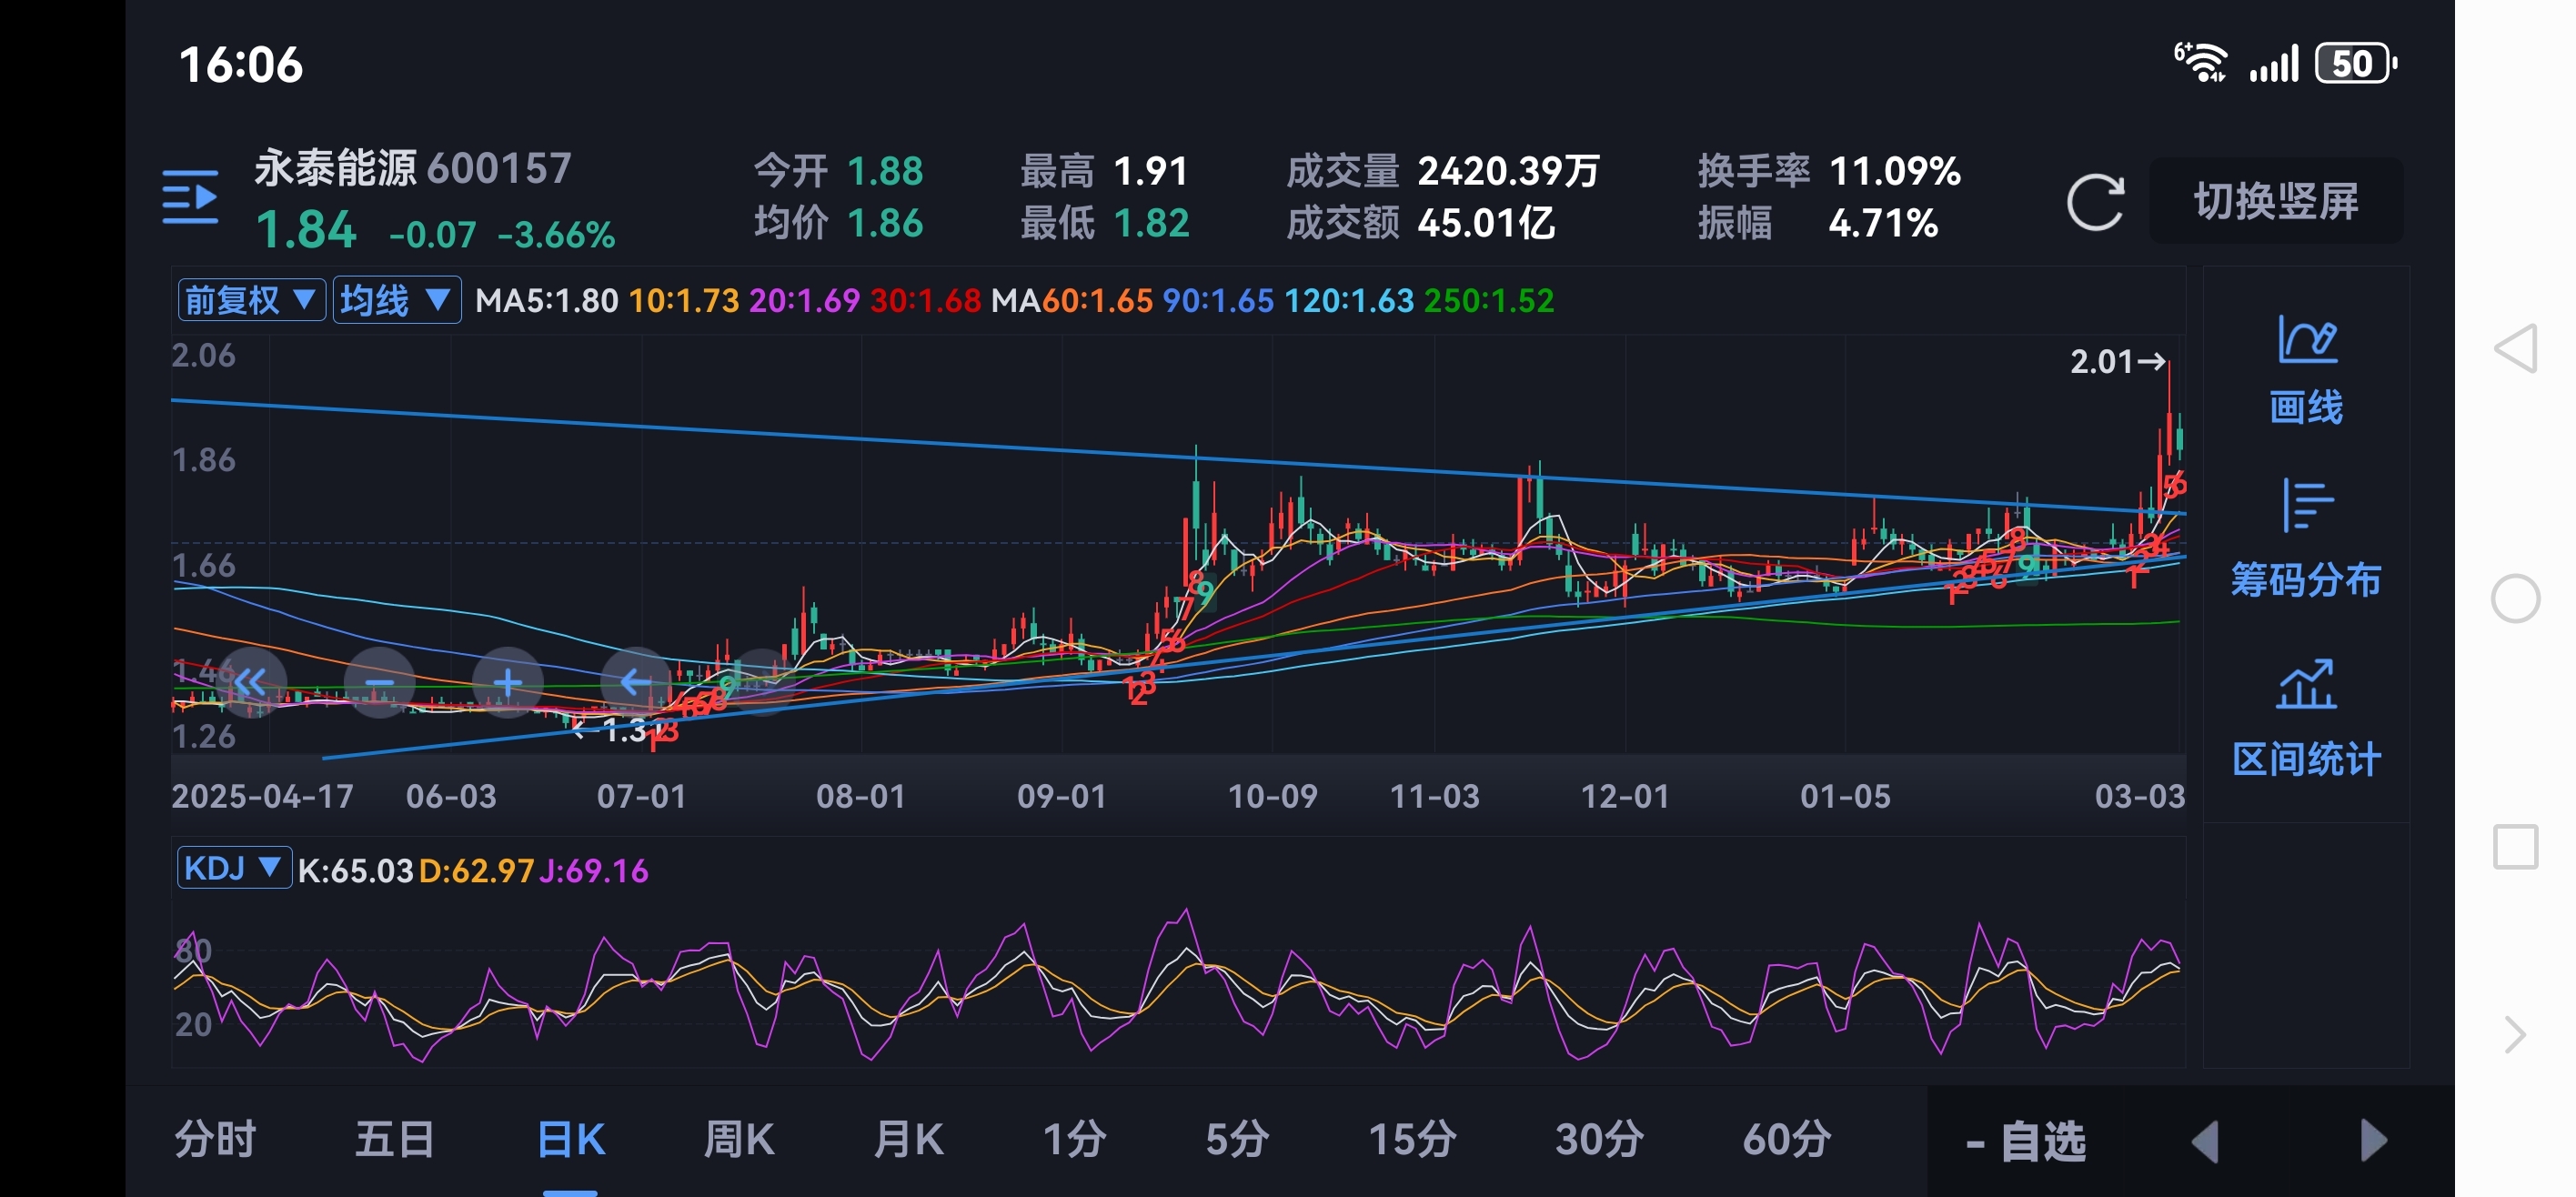Zoom in chart with plus button
This screenshot has width=2576, height=1197.
508,683
